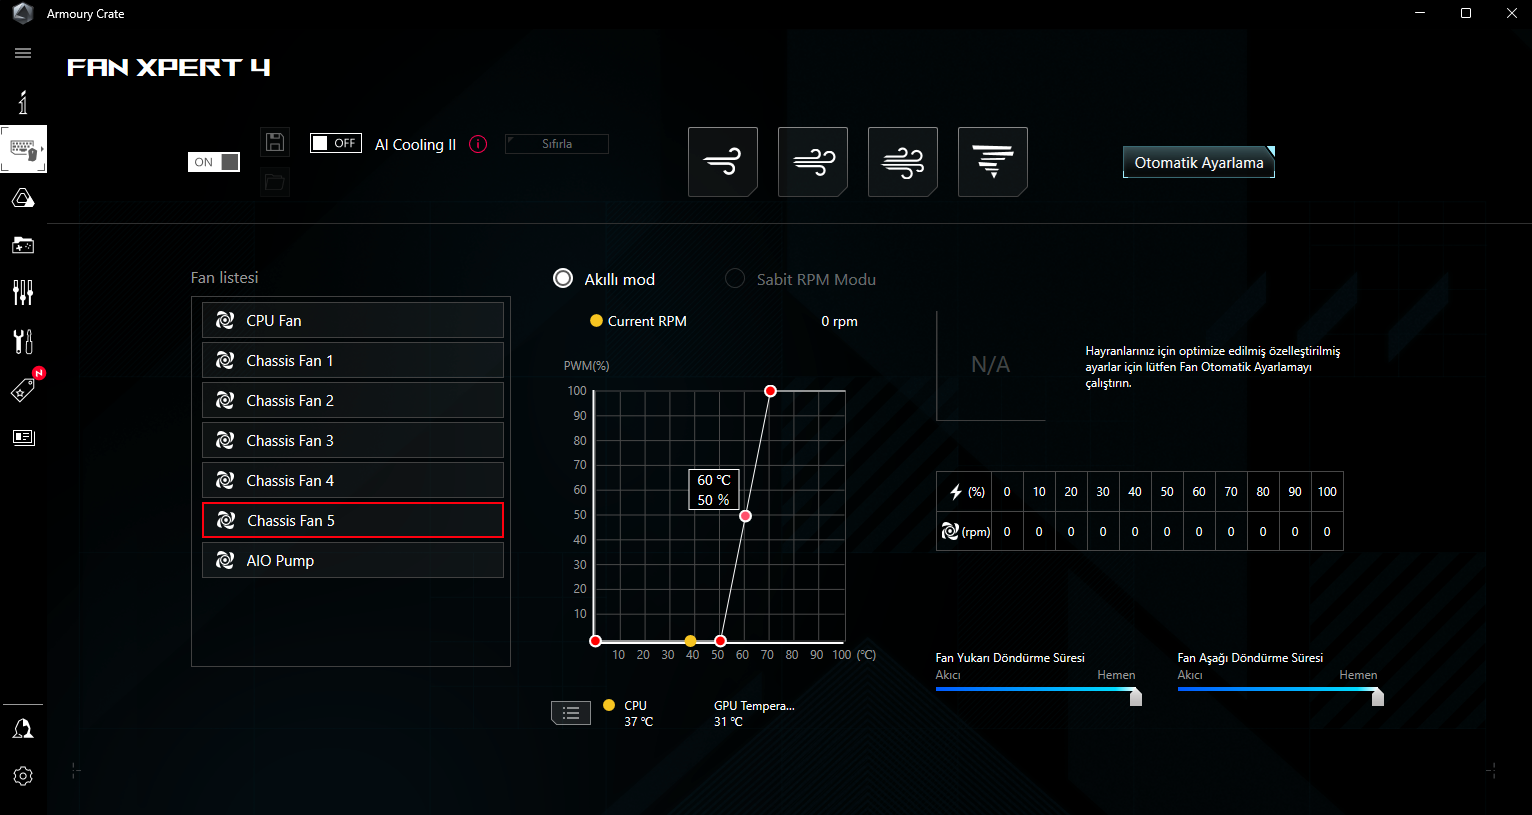The image size is (1532, 815).
Task: Open the Game Library controller-folder icon
Action: click(23, 245)
